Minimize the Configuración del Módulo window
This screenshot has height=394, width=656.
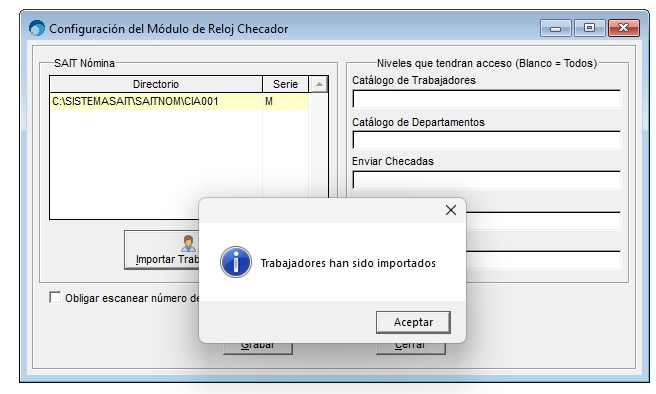pos(555,28)
